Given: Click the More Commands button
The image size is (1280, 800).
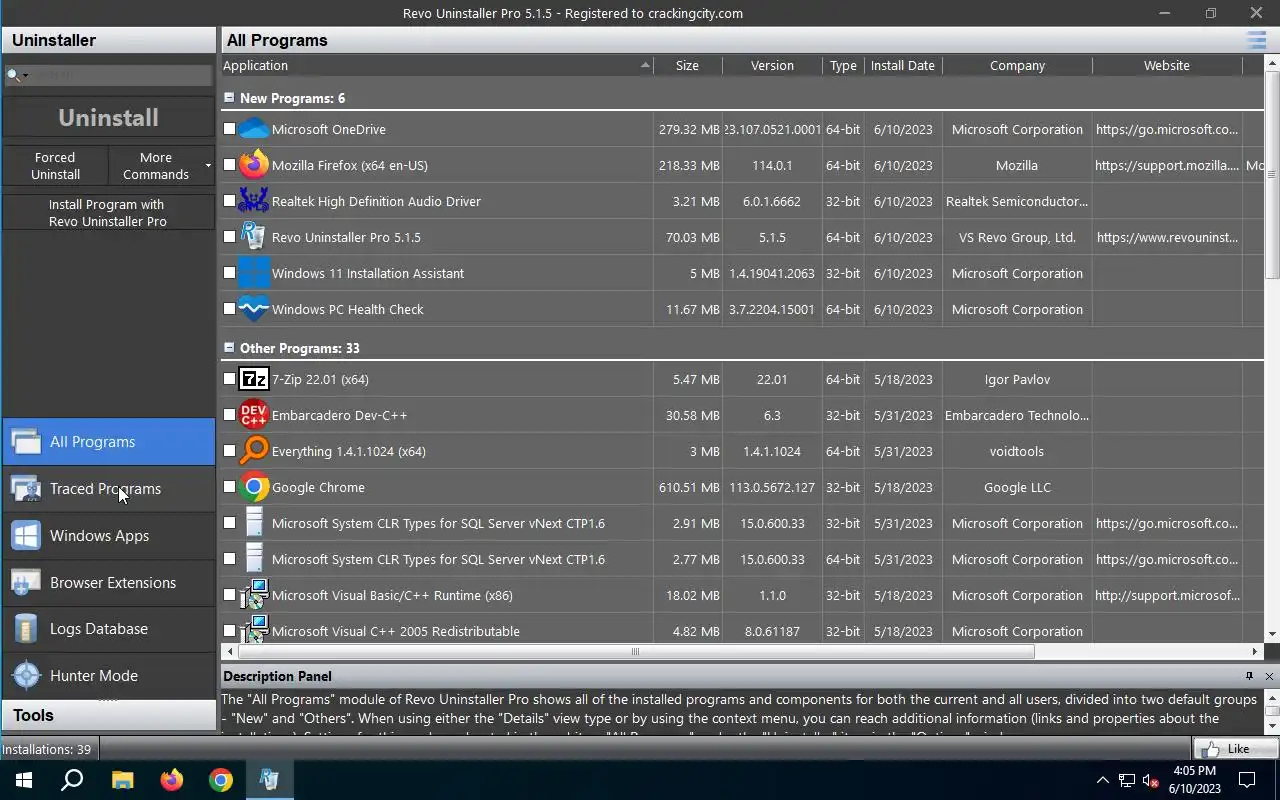Looking at the screenshot, I should (156, 166).
